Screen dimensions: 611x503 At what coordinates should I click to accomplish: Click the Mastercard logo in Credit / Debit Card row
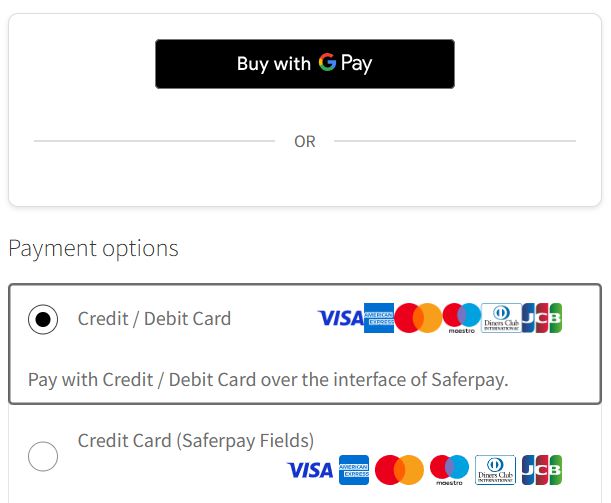point(417,318)
